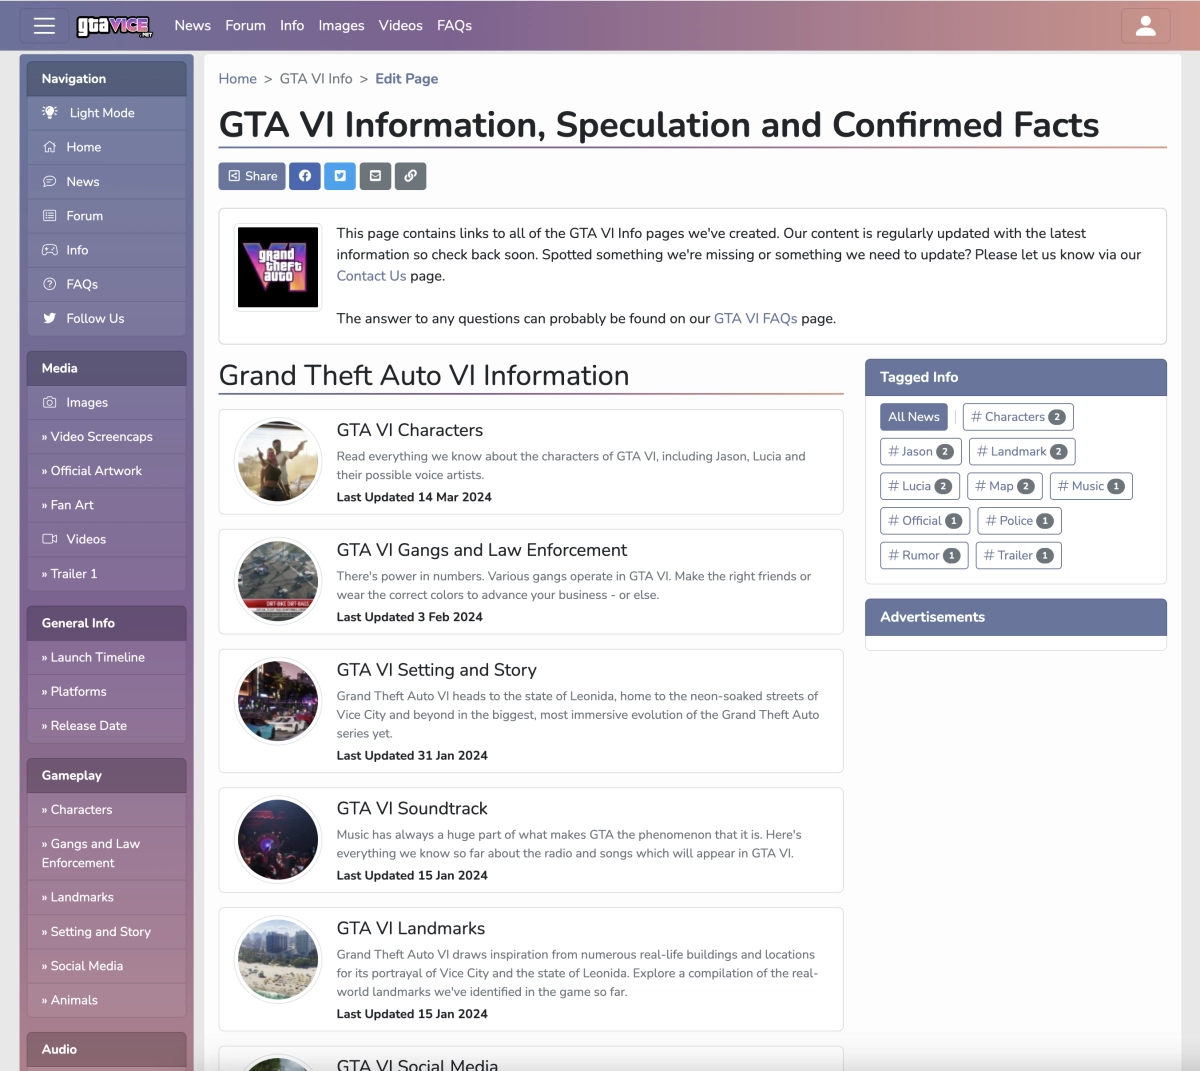This screenshot has width=1200, height=1071.
Task: Open News in sidebar navigation
Action: tap(106, 182)
